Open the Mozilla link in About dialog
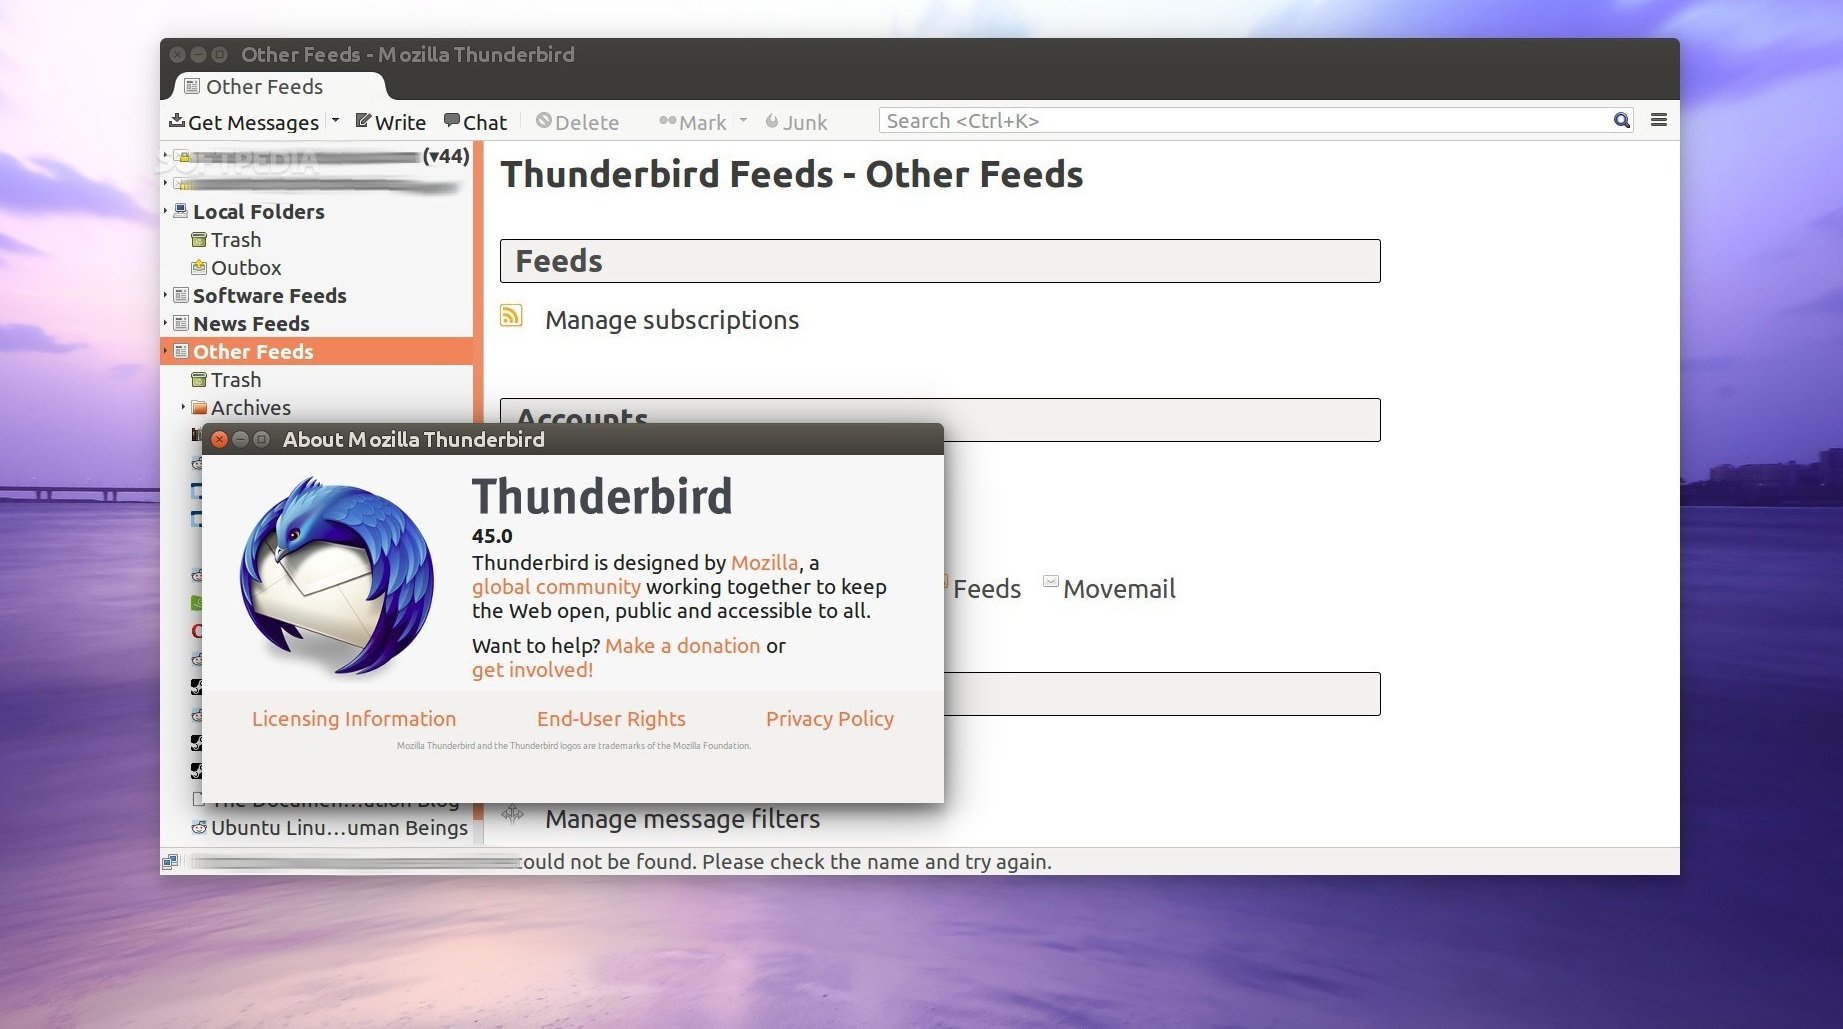This screenshot has width=1843, height=1029. click(x=764, y=563)
